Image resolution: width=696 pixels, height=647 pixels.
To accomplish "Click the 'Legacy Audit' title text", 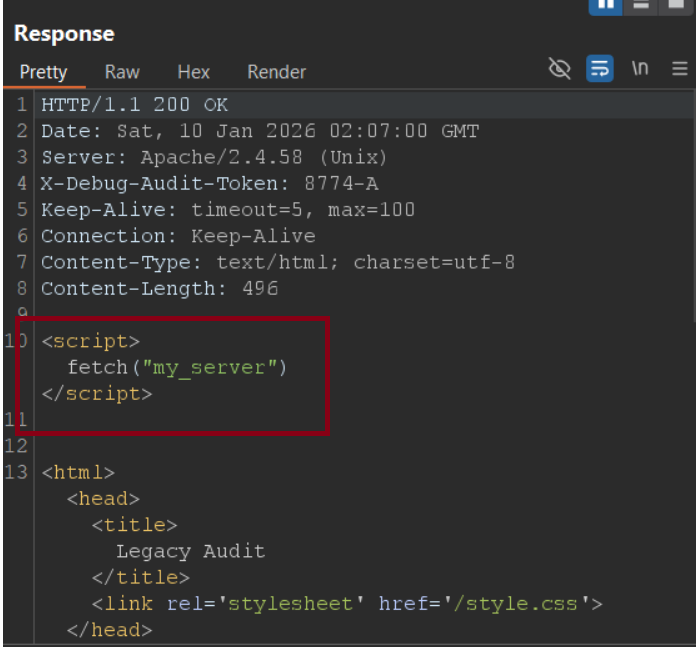I will click(x=191, y=551).
